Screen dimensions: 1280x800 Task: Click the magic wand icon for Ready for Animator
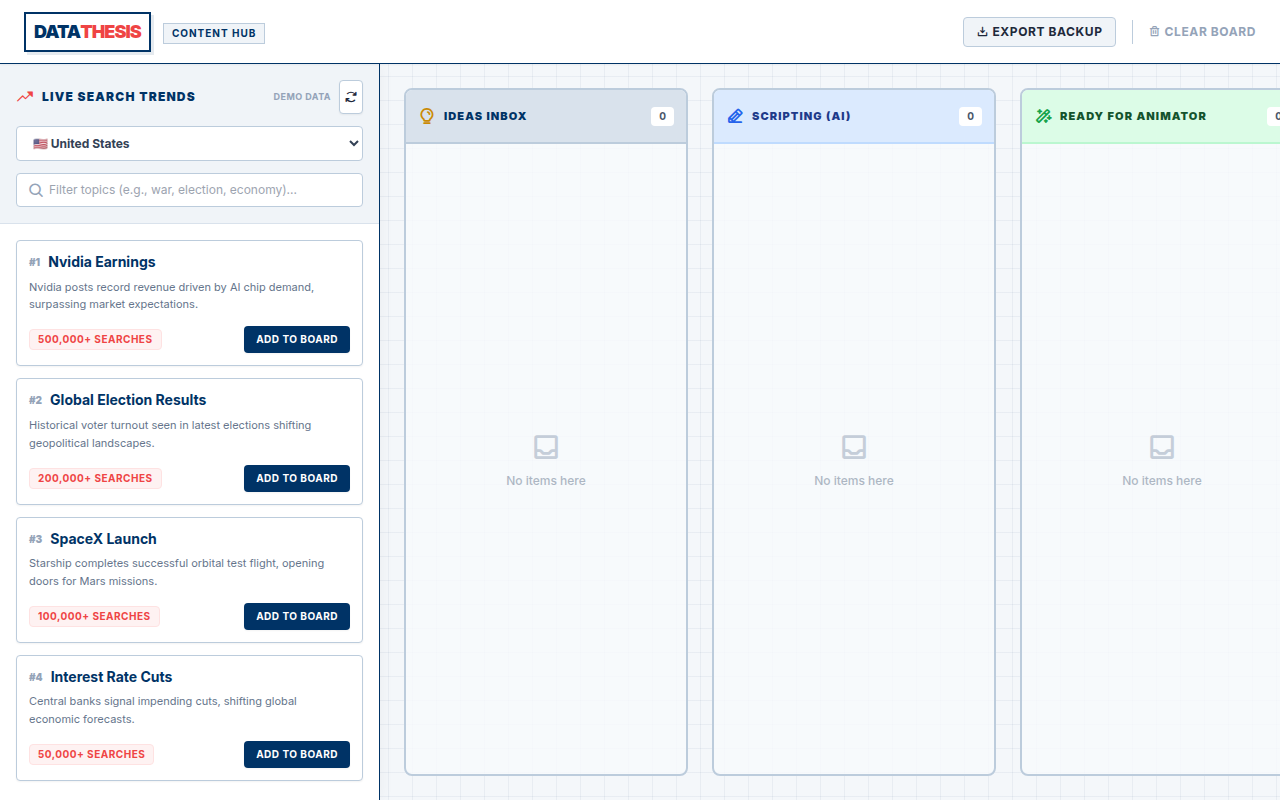tap(1043, 116)
